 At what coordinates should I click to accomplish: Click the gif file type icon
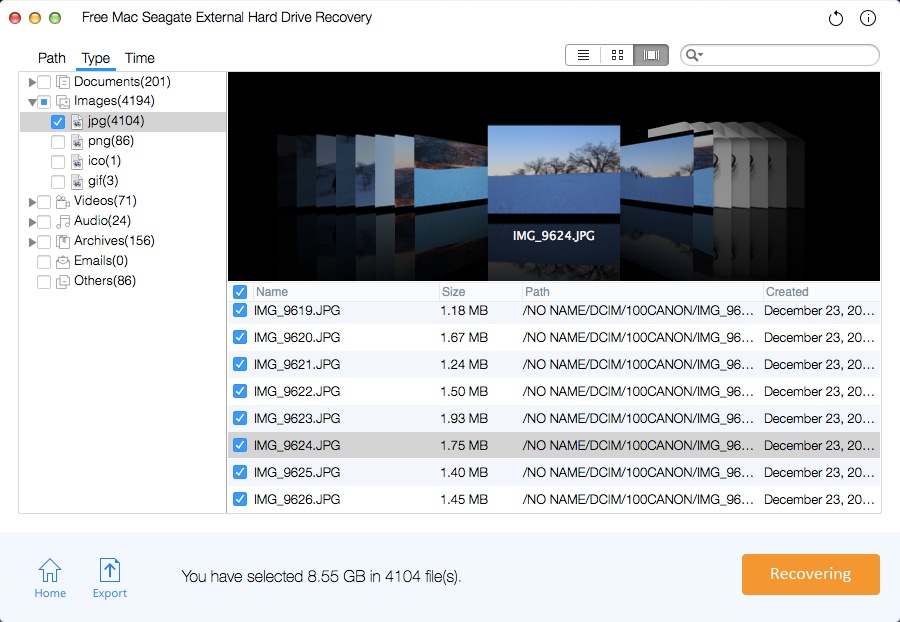click(77, 182)
